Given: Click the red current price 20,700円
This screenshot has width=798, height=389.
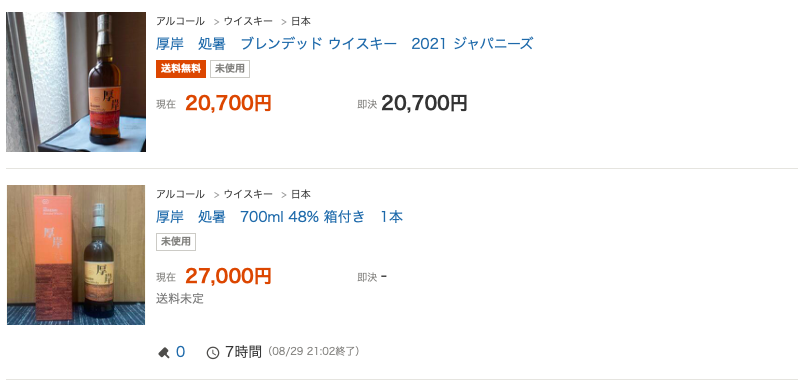Looking at the screenshot, I should (228, 103).
